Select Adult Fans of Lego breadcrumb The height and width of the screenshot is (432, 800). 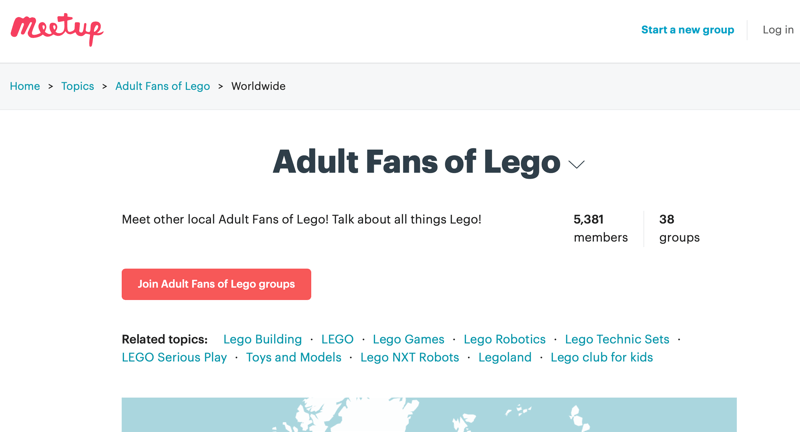click(162, 86)
